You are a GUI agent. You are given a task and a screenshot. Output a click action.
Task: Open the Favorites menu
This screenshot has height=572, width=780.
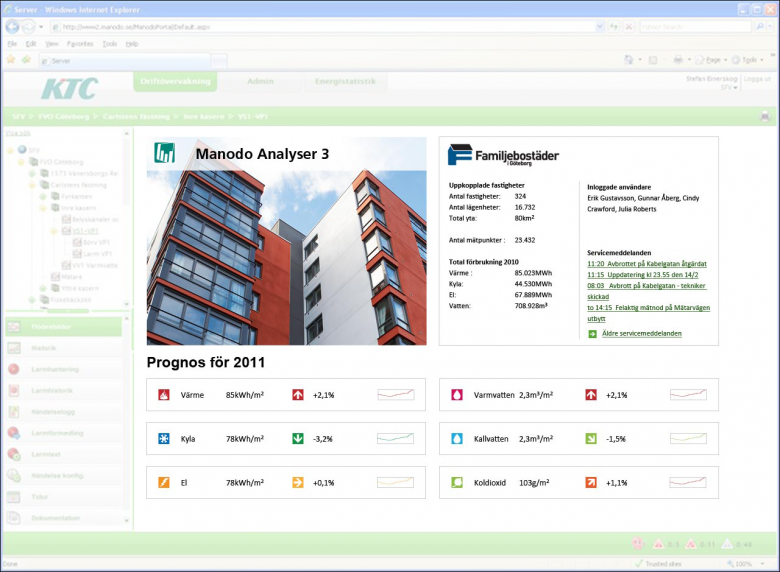point(80,44)
